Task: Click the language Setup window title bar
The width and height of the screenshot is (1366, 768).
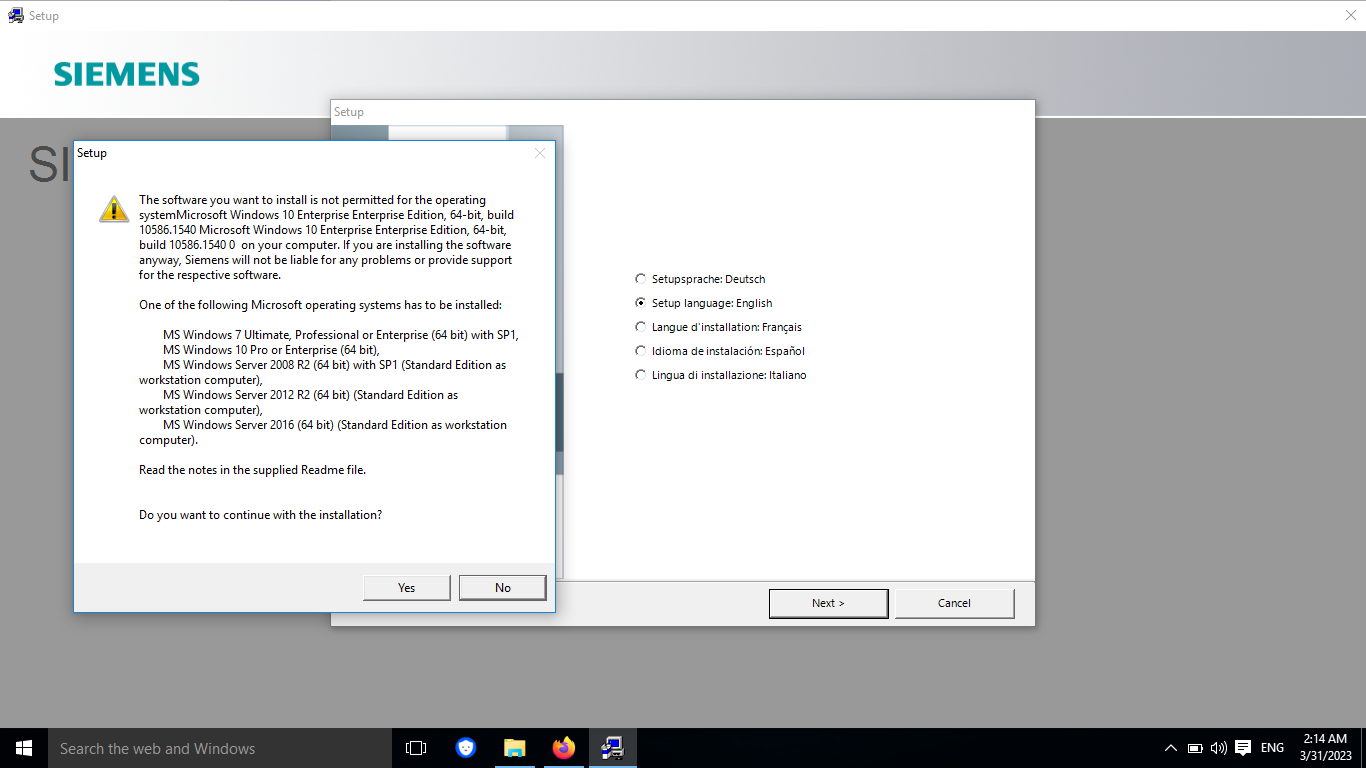Action: [683, 112]
